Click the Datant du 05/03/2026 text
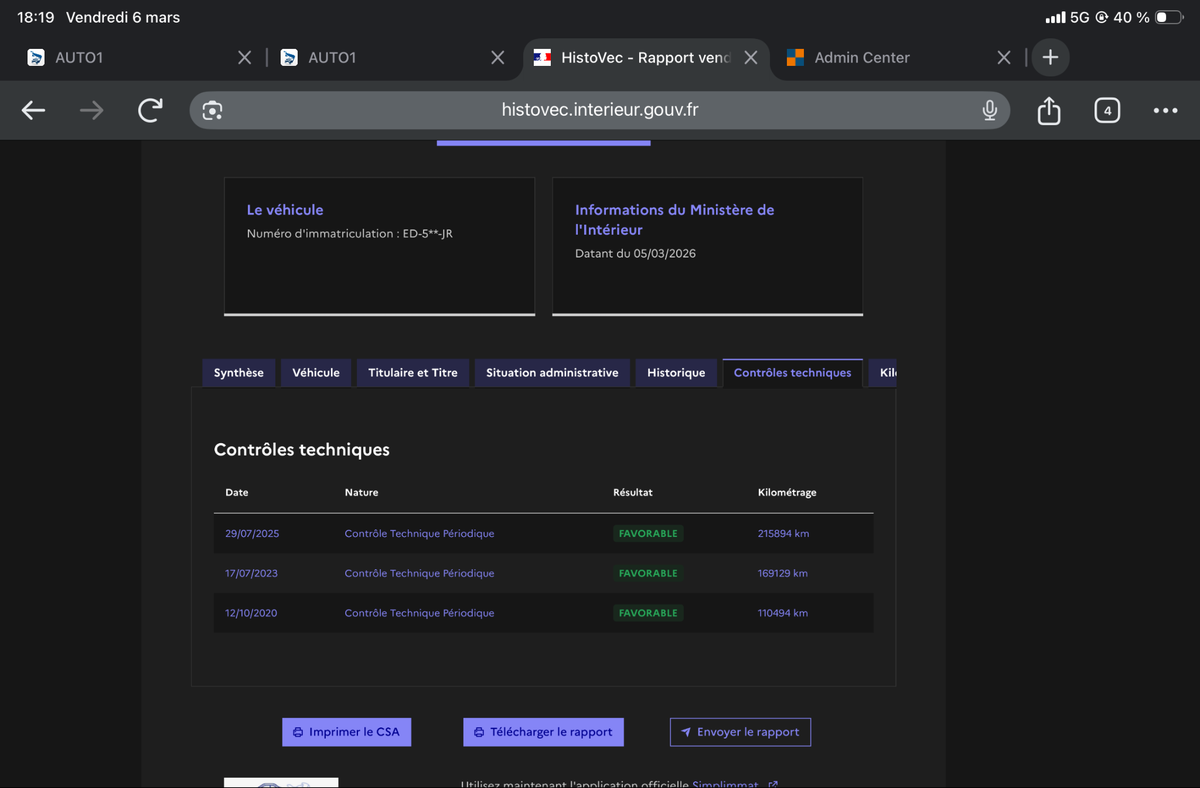This screenshot has height=788, width=1200. click(635, 254)
